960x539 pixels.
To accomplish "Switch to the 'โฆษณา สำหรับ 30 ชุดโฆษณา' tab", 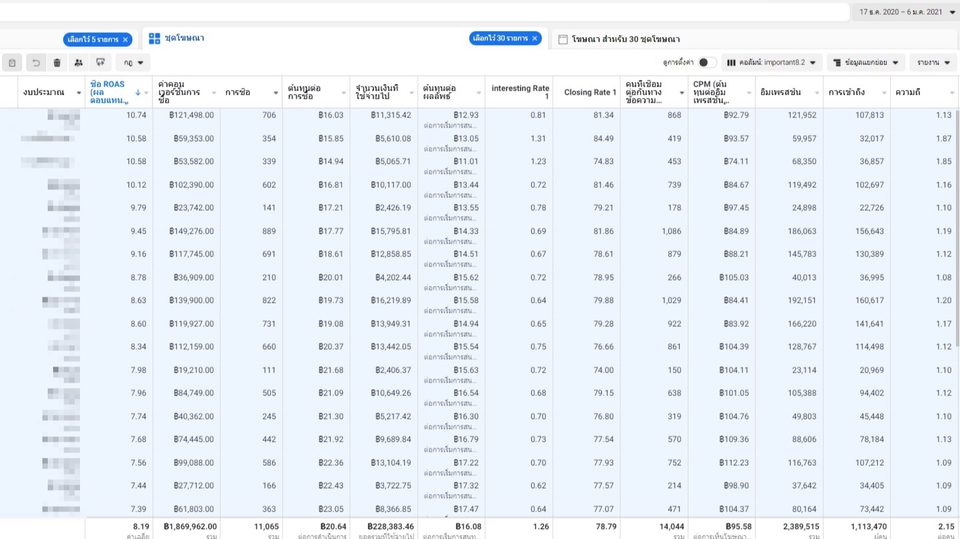I will 626,39.
